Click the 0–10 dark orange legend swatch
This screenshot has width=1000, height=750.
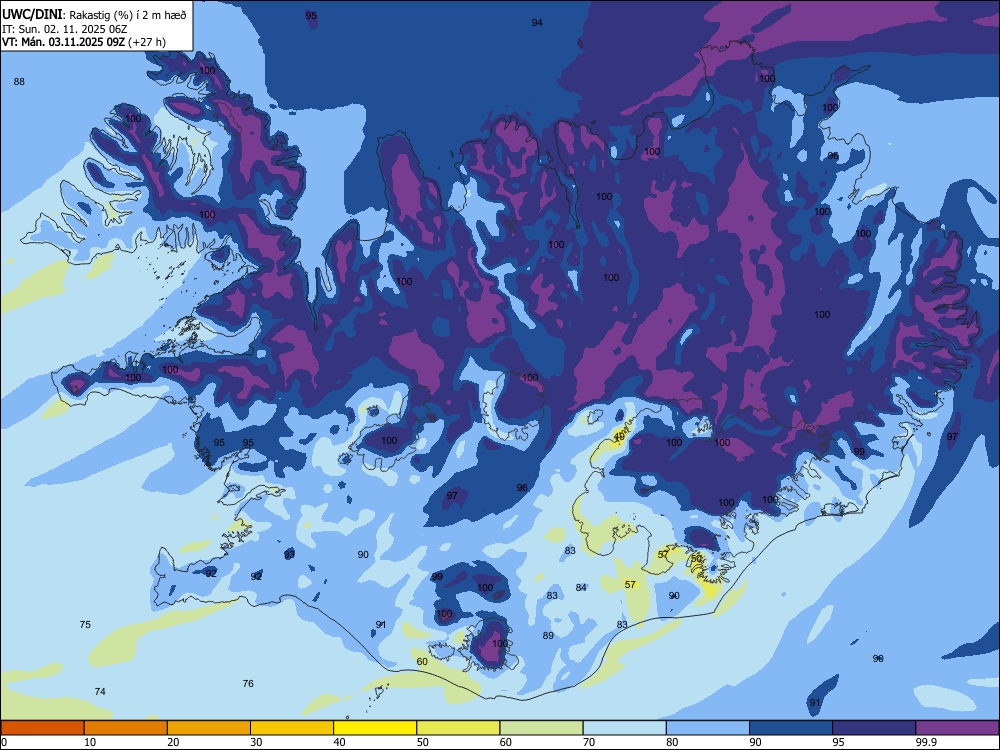pyautogui.click(x=42, y=728)
